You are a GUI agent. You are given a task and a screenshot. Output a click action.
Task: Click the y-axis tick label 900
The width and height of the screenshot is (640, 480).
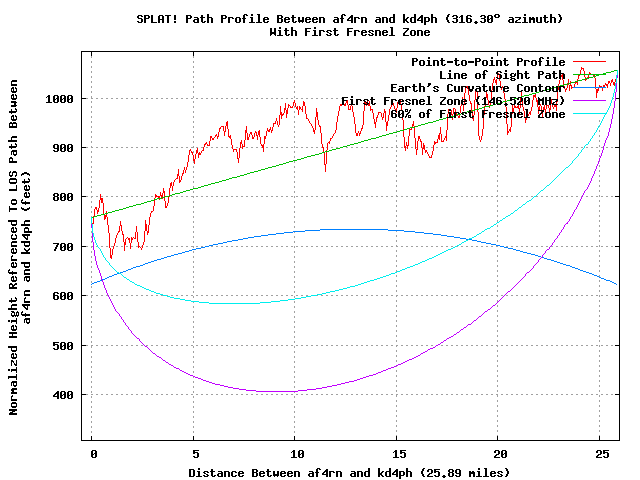63,148
